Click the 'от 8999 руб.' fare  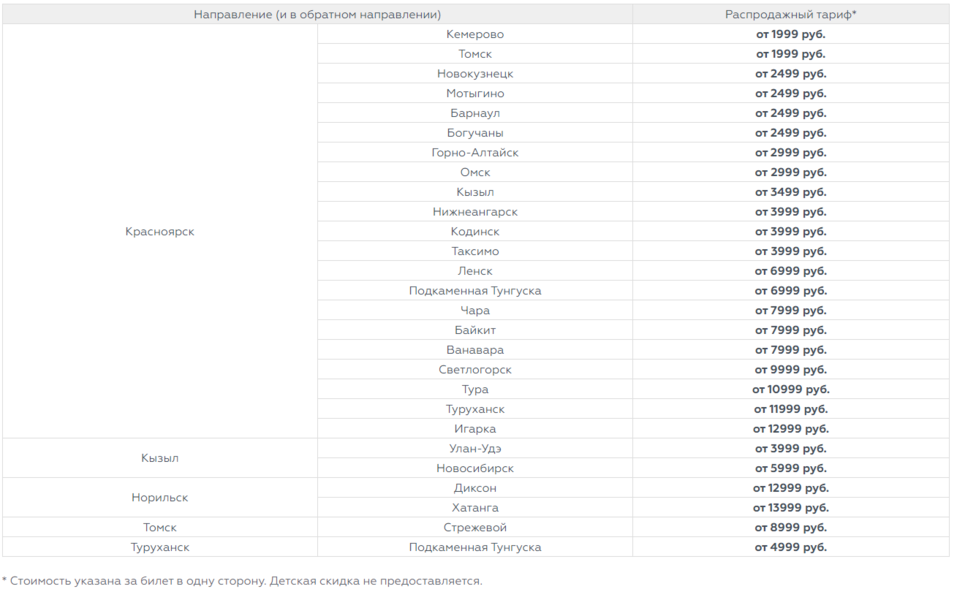pyautogui.click(x=791, y=527)
